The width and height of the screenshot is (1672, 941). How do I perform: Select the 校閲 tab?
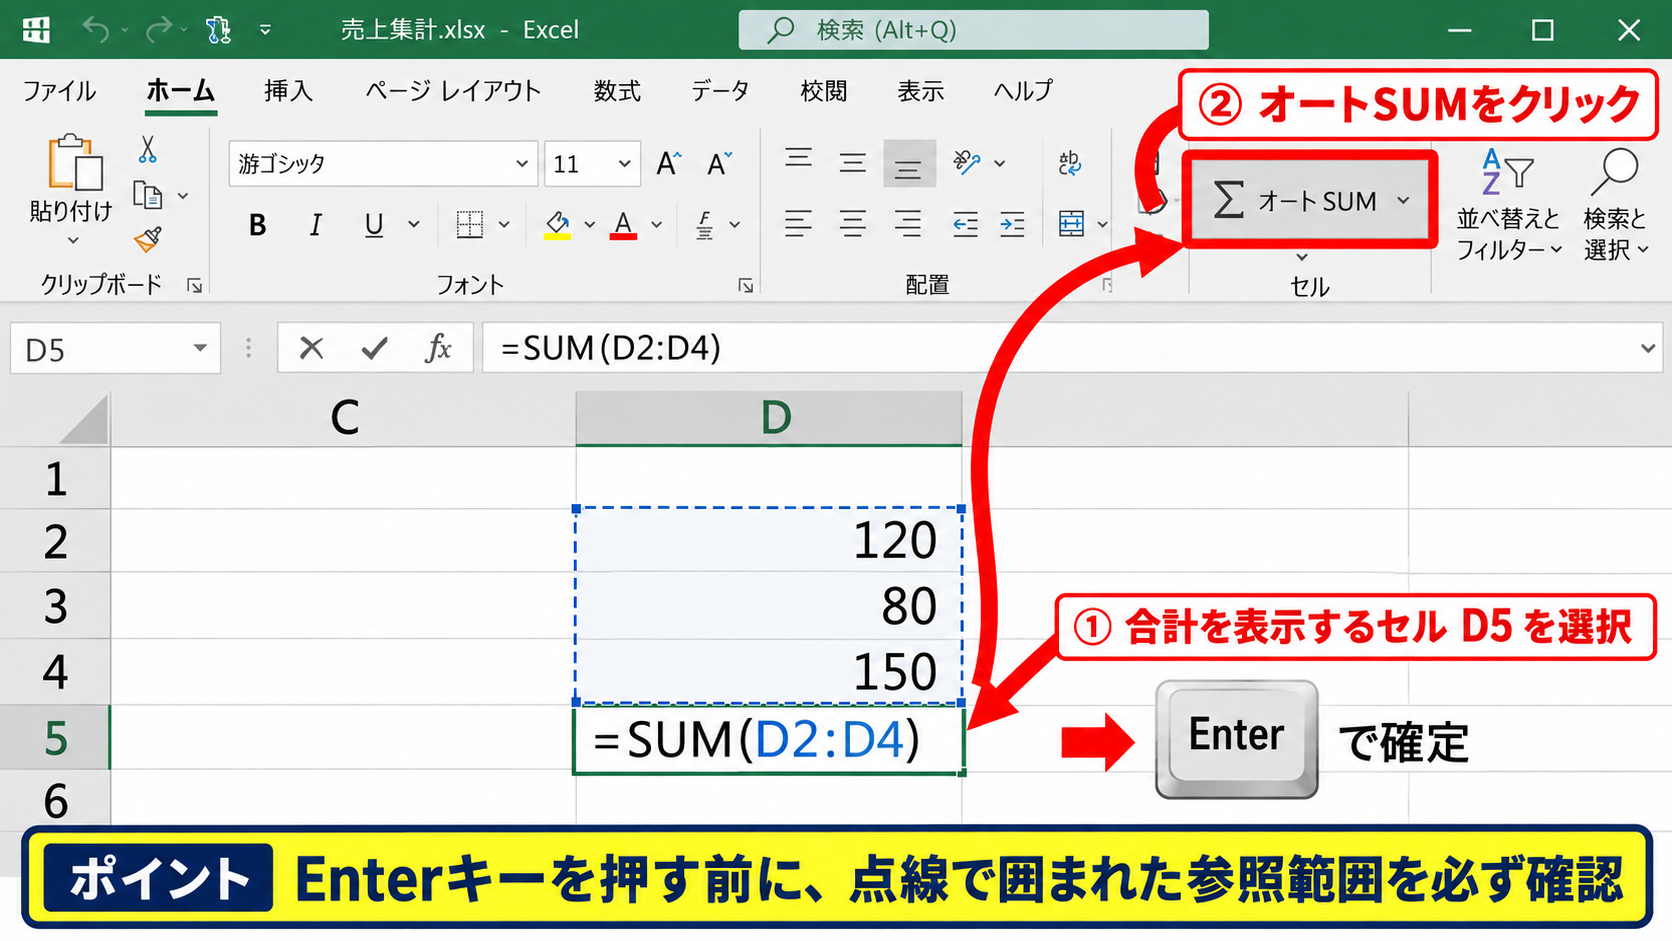[824, 91]
